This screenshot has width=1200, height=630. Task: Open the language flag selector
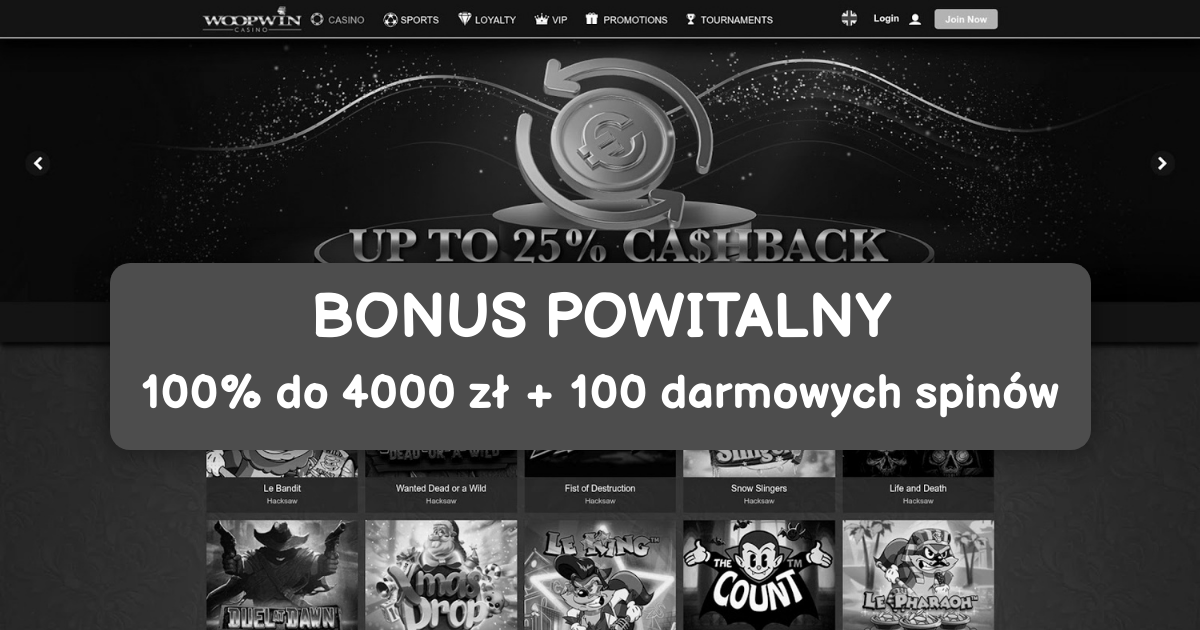coord(849,18)
